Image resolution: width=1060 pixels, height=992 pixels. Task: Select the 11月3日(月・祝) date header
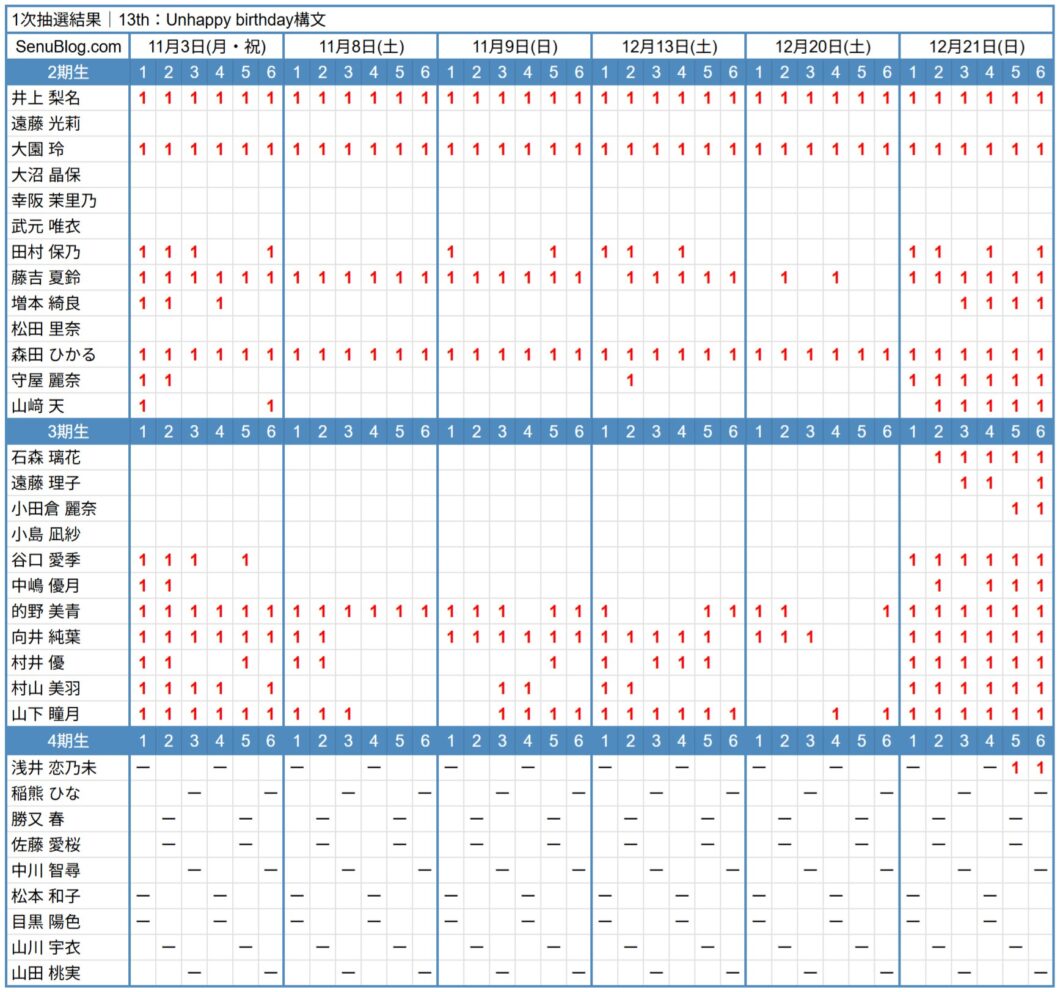click(206, 47)
